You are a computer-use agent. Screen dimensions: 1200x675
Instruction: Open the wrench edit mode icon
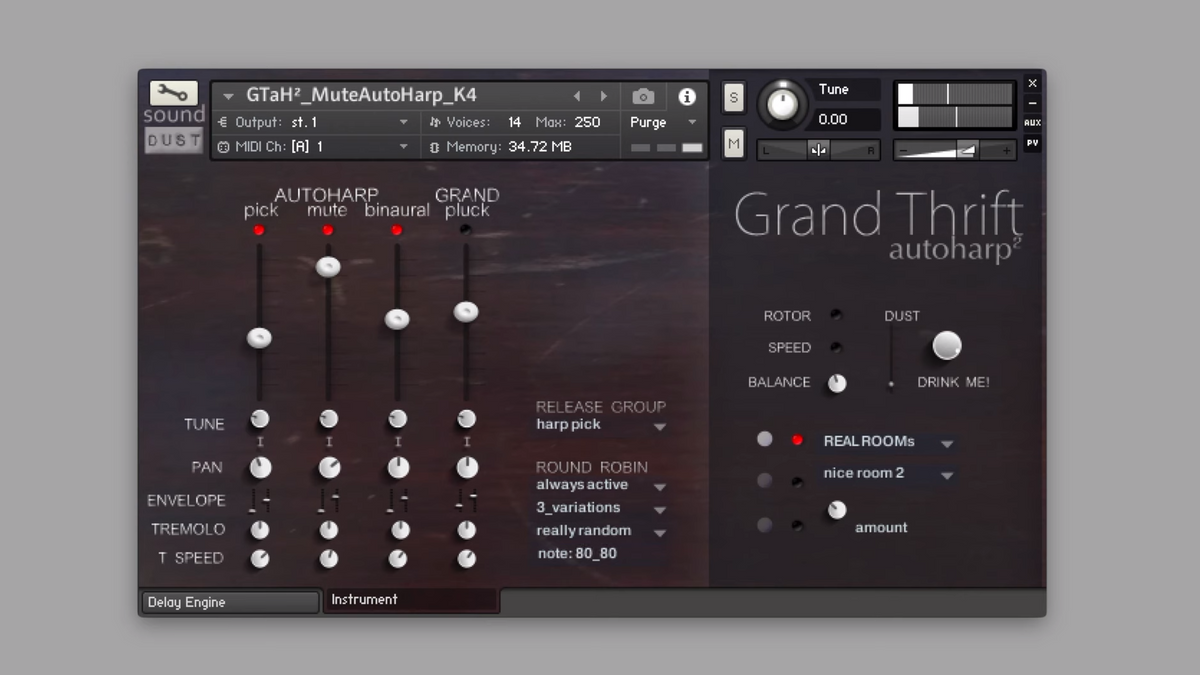coord(173,93)
